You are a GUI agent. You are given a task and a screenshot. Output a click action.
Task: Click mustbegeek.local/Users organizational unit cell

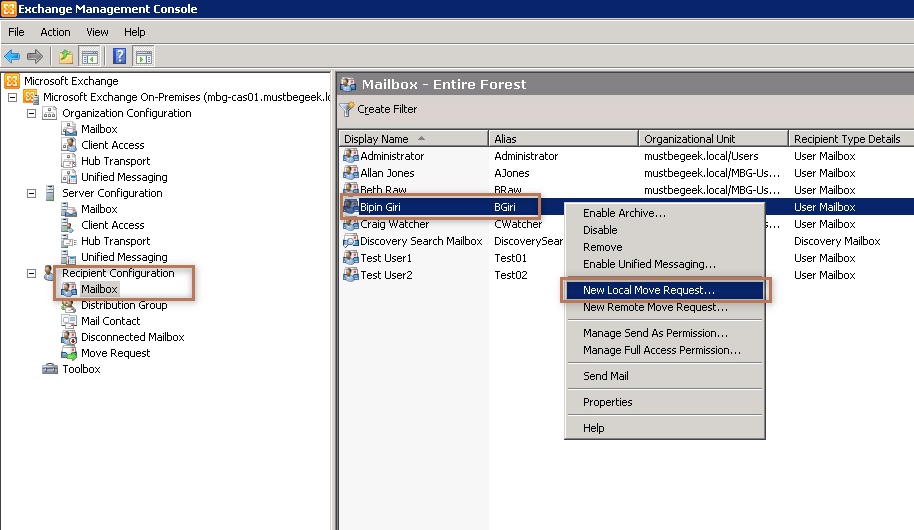pos(701,156)
